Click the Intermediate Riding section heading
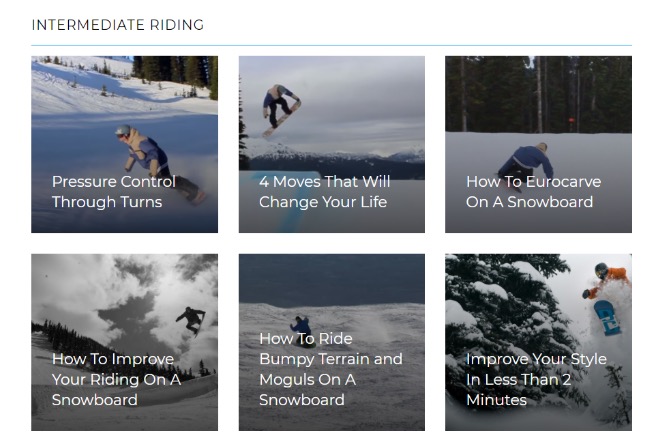Image resolution: width=659 pixels, height=442 pixels. pyautogui.click(x=118, y=25)
